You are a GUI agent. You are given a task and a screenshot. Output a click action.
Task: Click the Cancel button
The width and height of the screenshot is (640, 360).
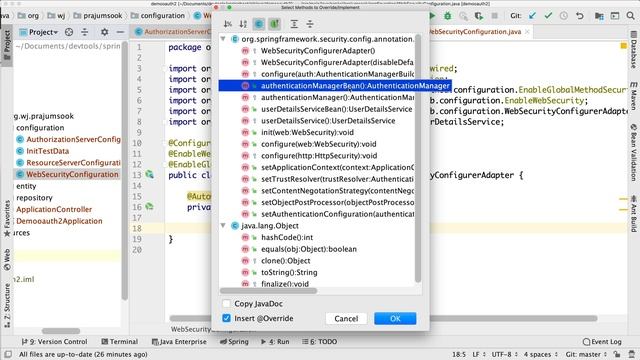[346, 318]
